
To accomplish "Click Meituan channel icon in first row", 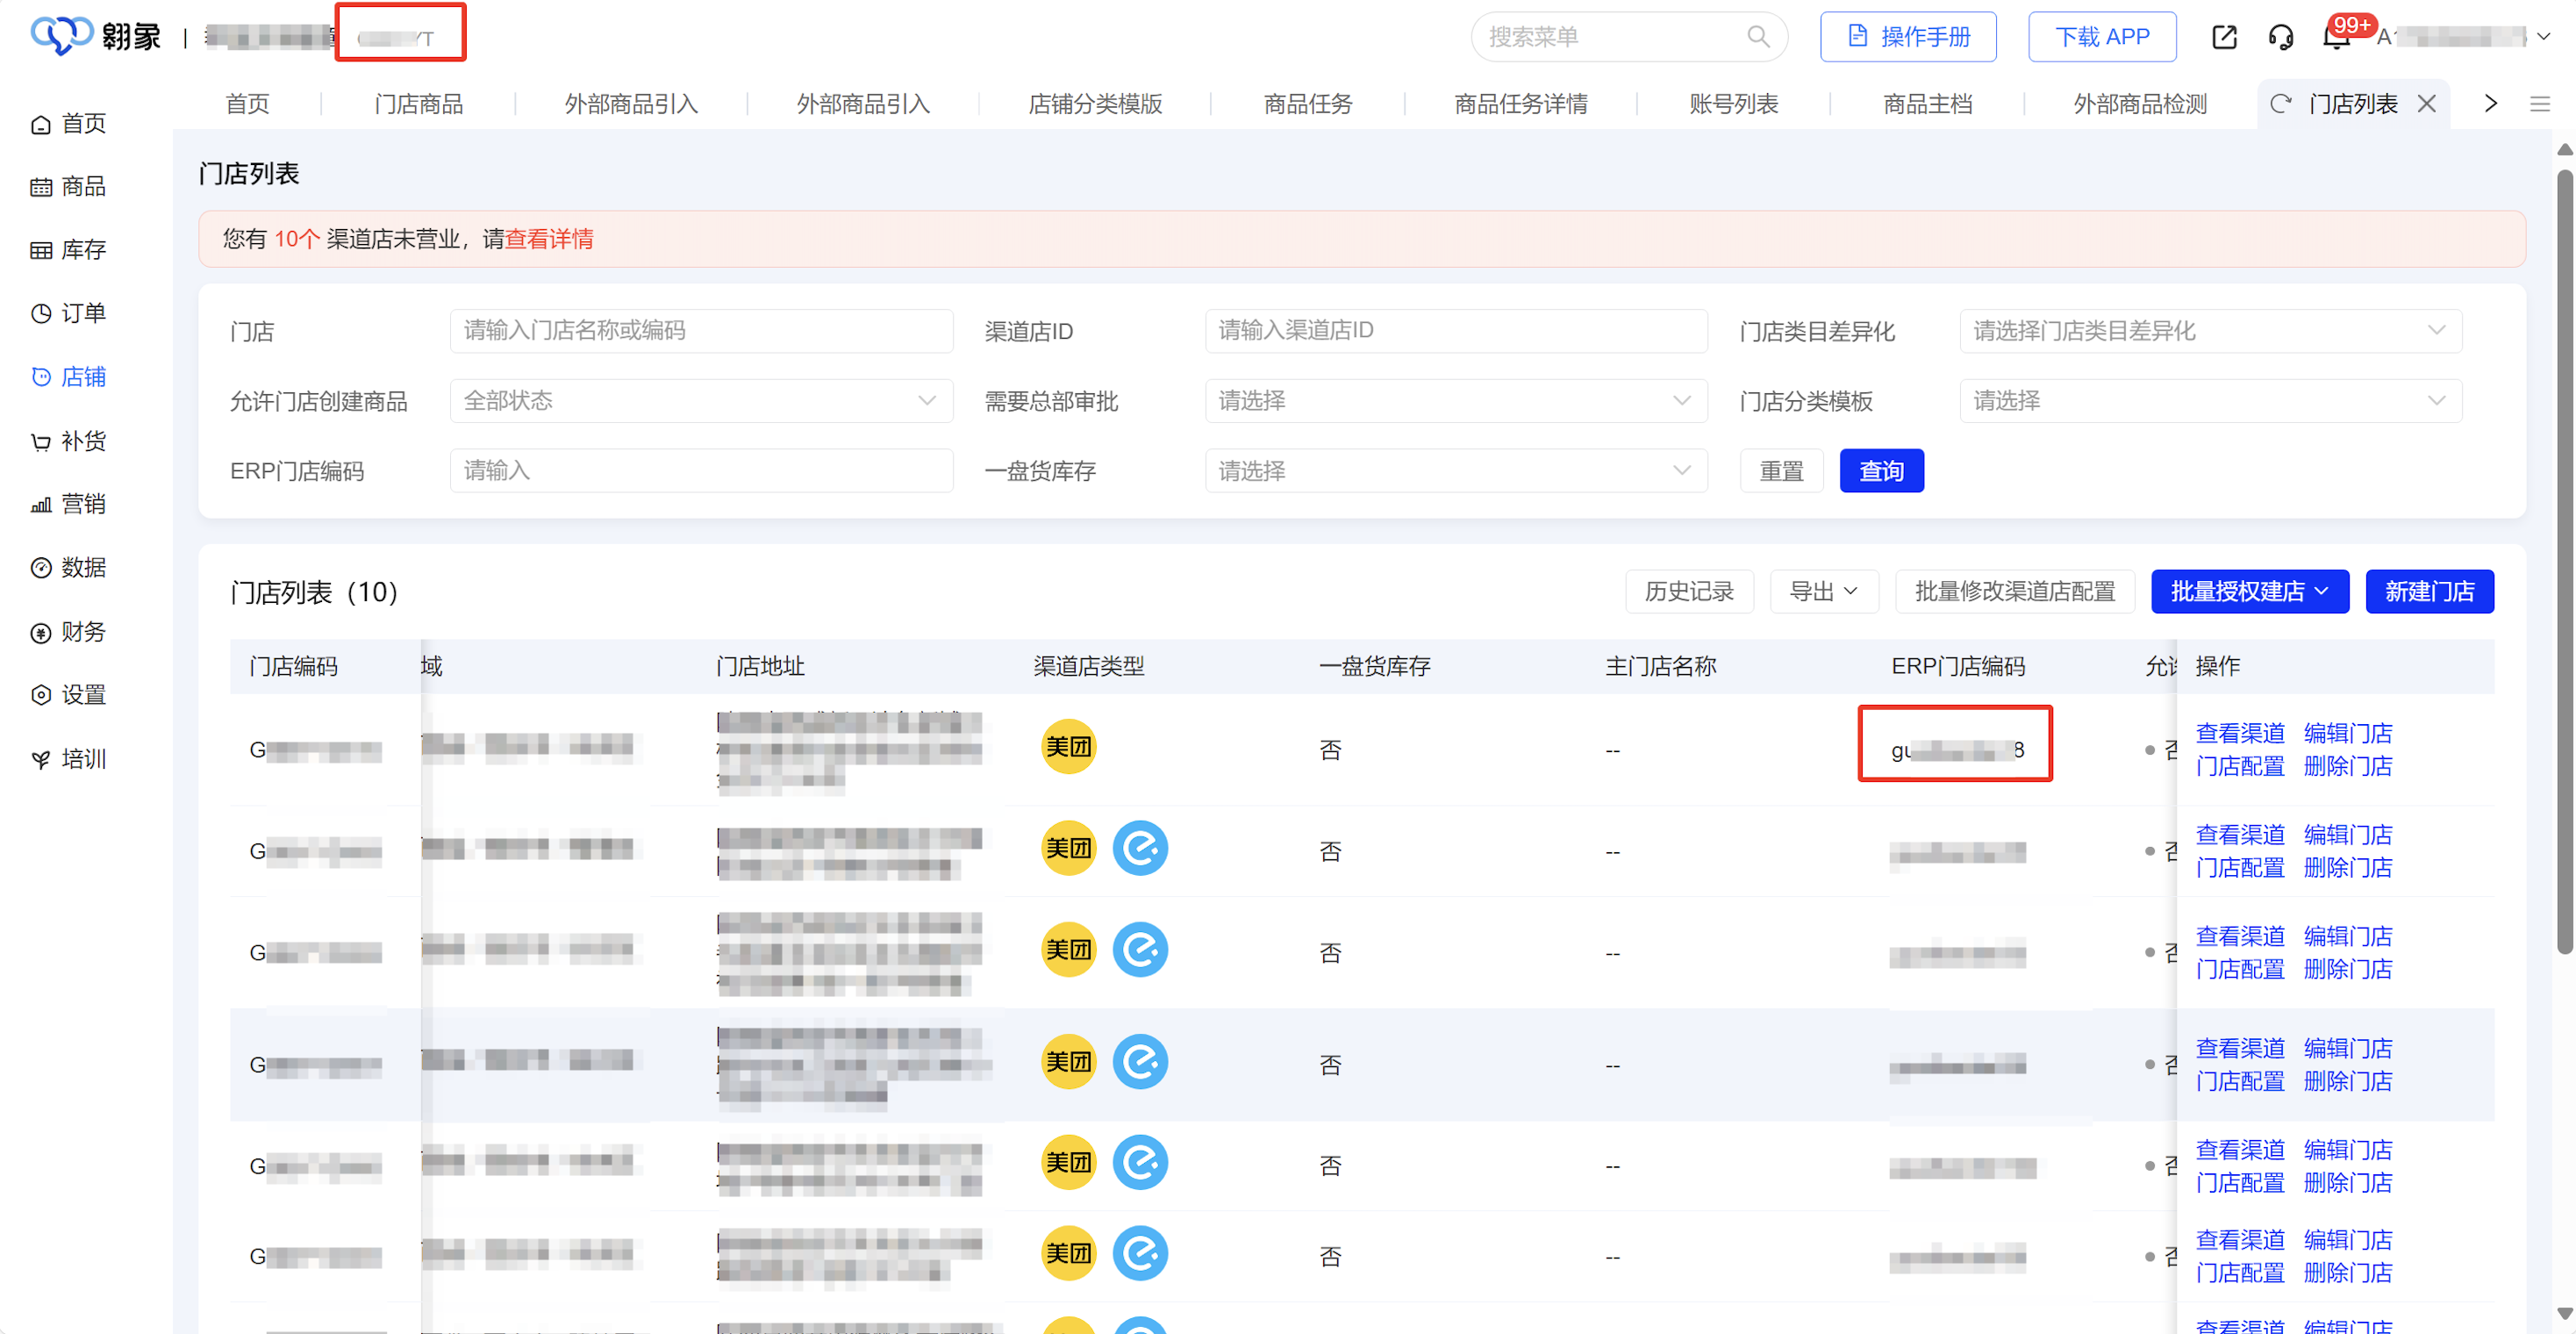I will click(1068, 746).
